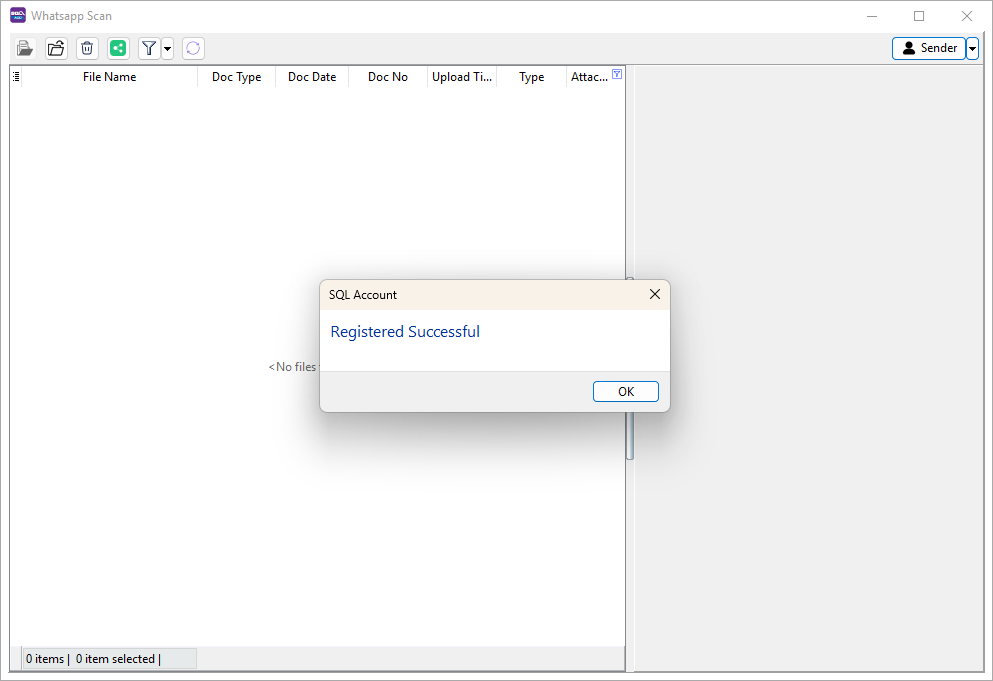Sort by Doc Type column header
Viewport: 993px width, 681px height.
[x=236, y=77]
